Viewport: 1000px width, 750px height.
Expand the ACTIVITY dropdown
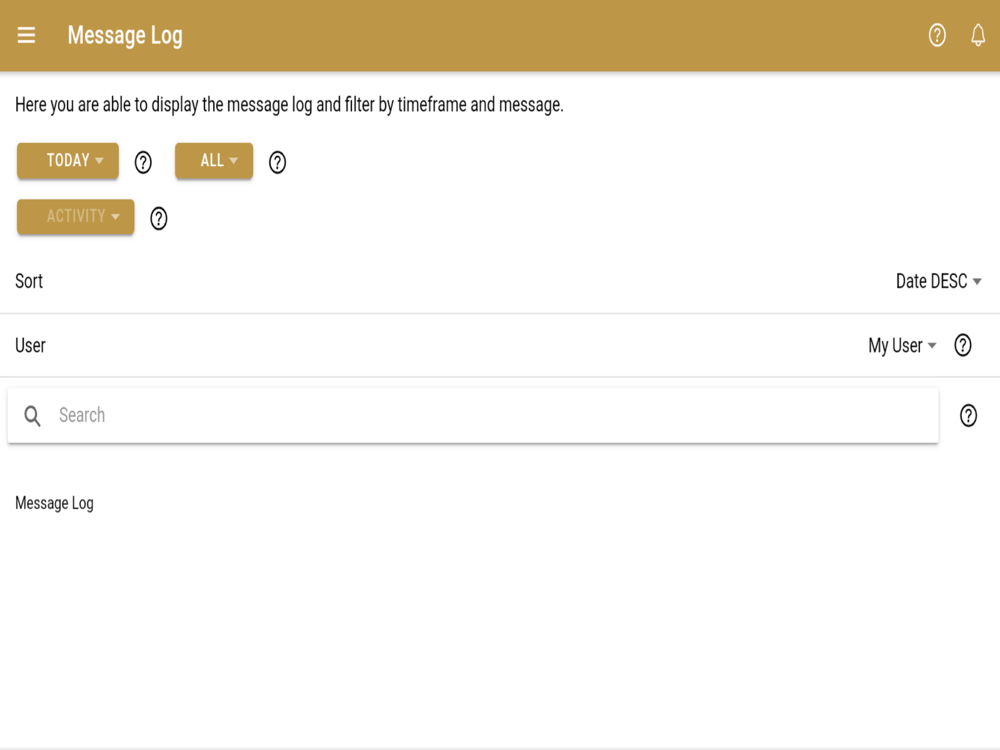coord(75,217)
